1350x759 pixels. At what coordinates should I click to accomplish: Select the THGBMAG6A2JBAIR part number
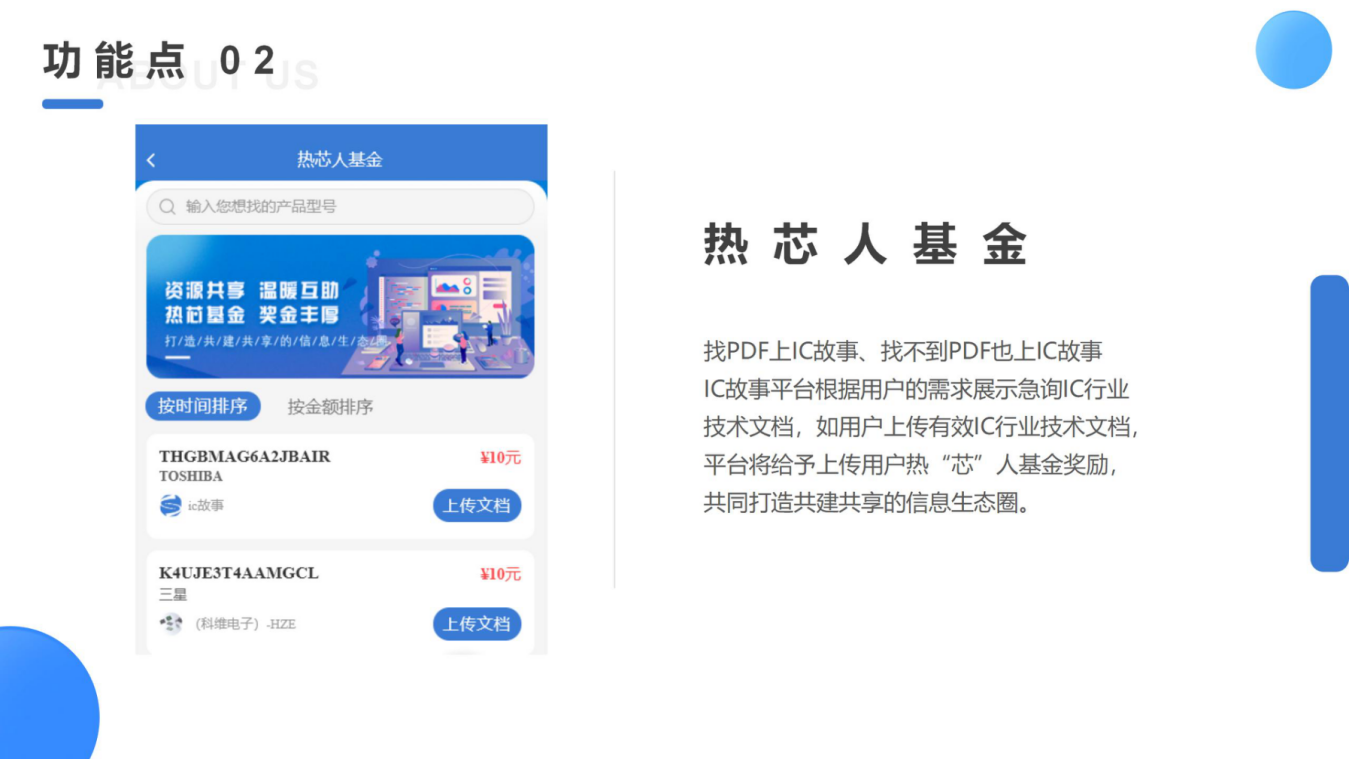pos(245,456)
